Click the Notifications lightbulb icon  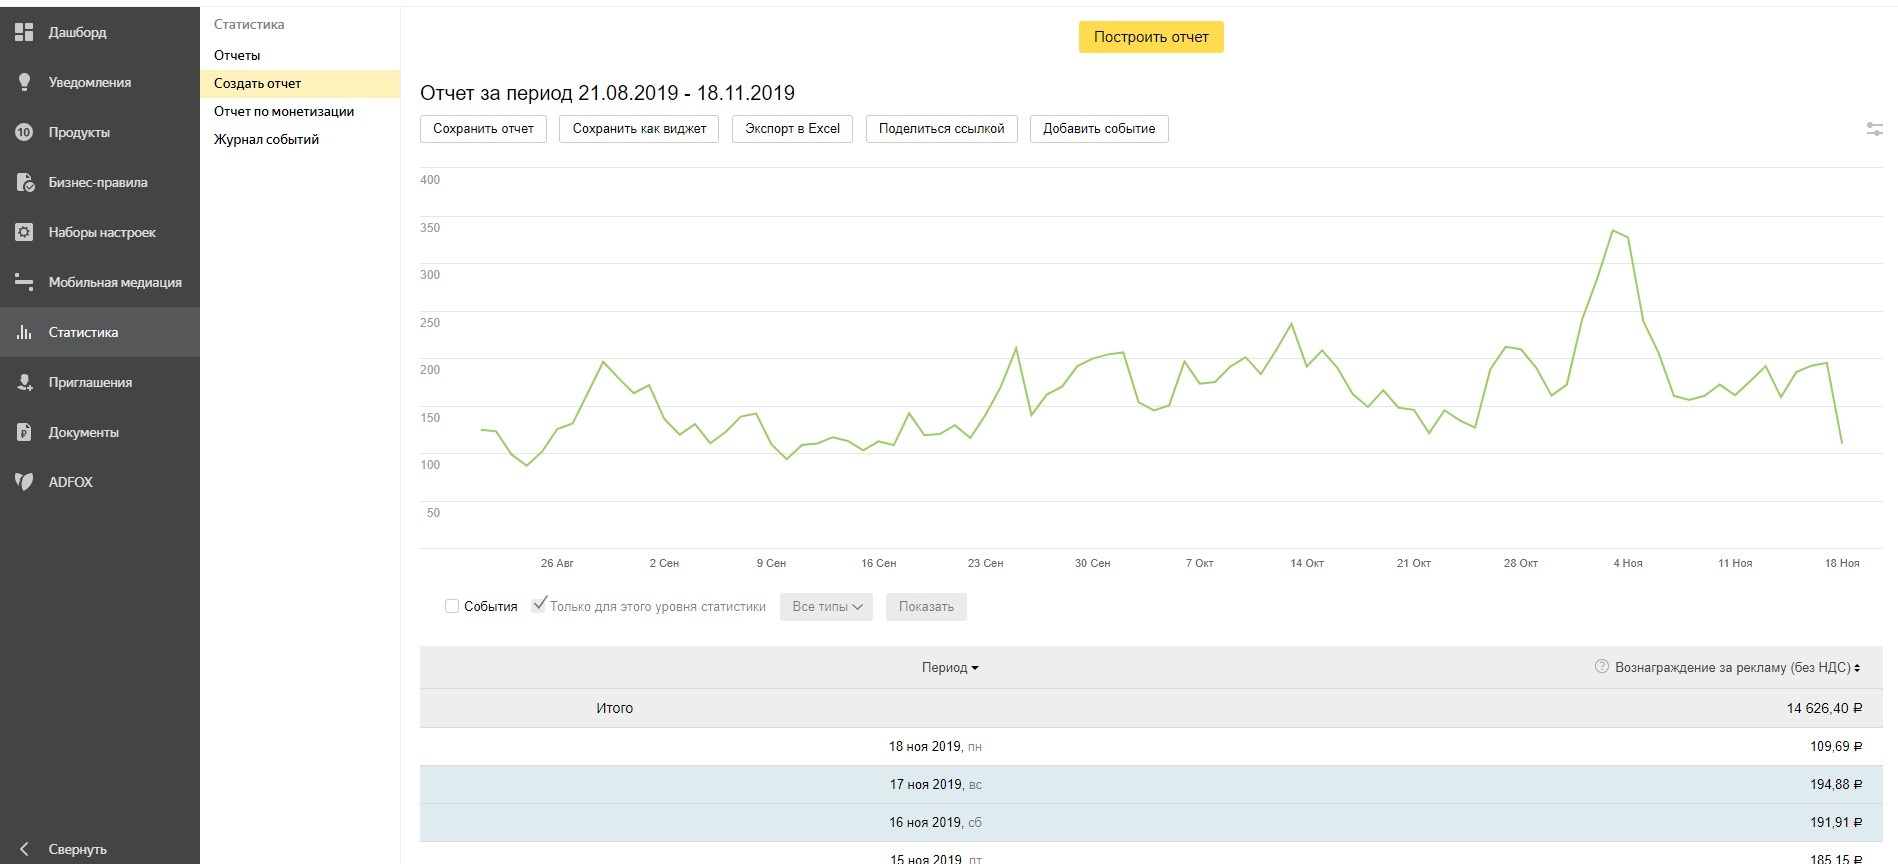(24, 82)
